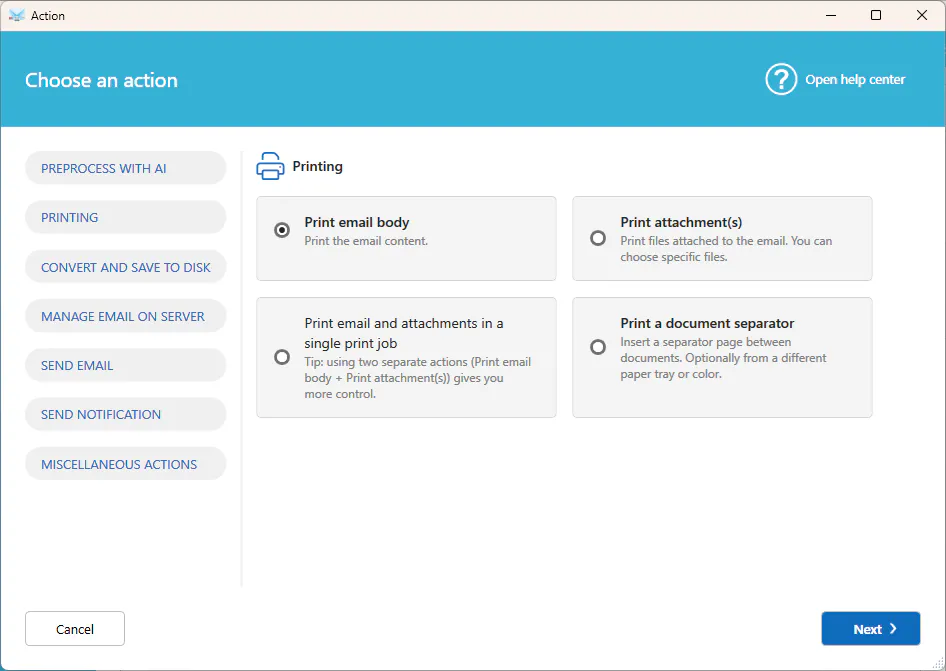Open the Miscellaneous Actions category
The image size is (946, 671).
[x=125, y=464]
